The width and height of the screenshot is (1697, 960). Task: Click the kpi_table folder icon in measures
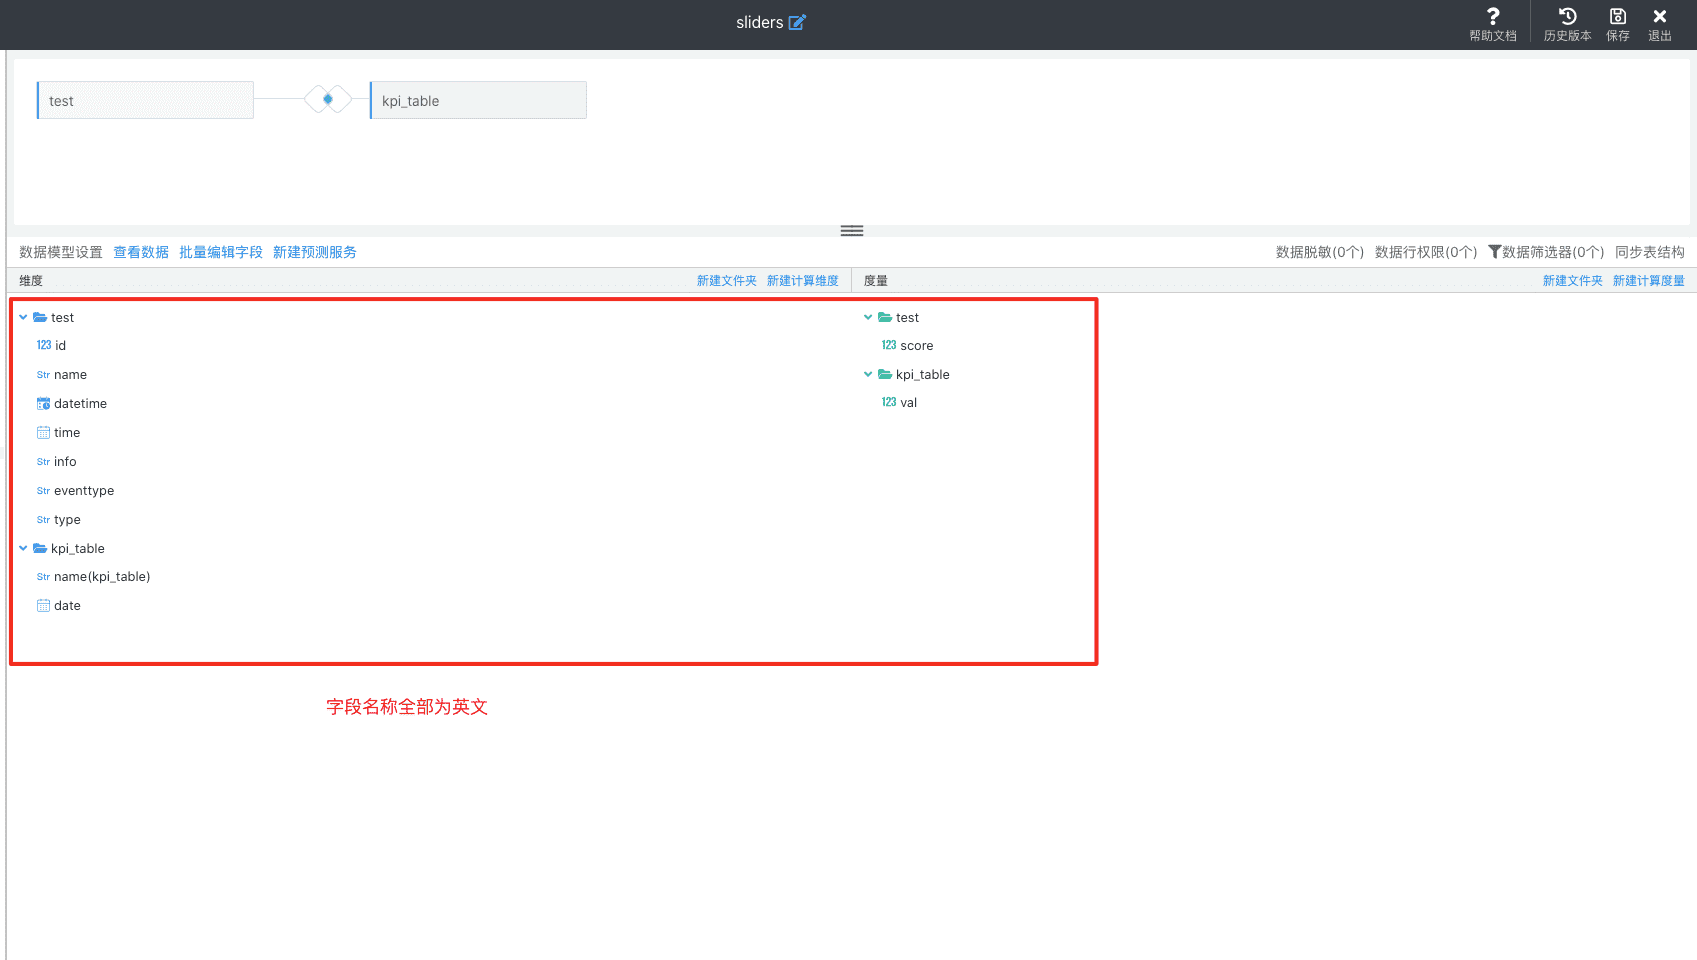click(885, 374)
